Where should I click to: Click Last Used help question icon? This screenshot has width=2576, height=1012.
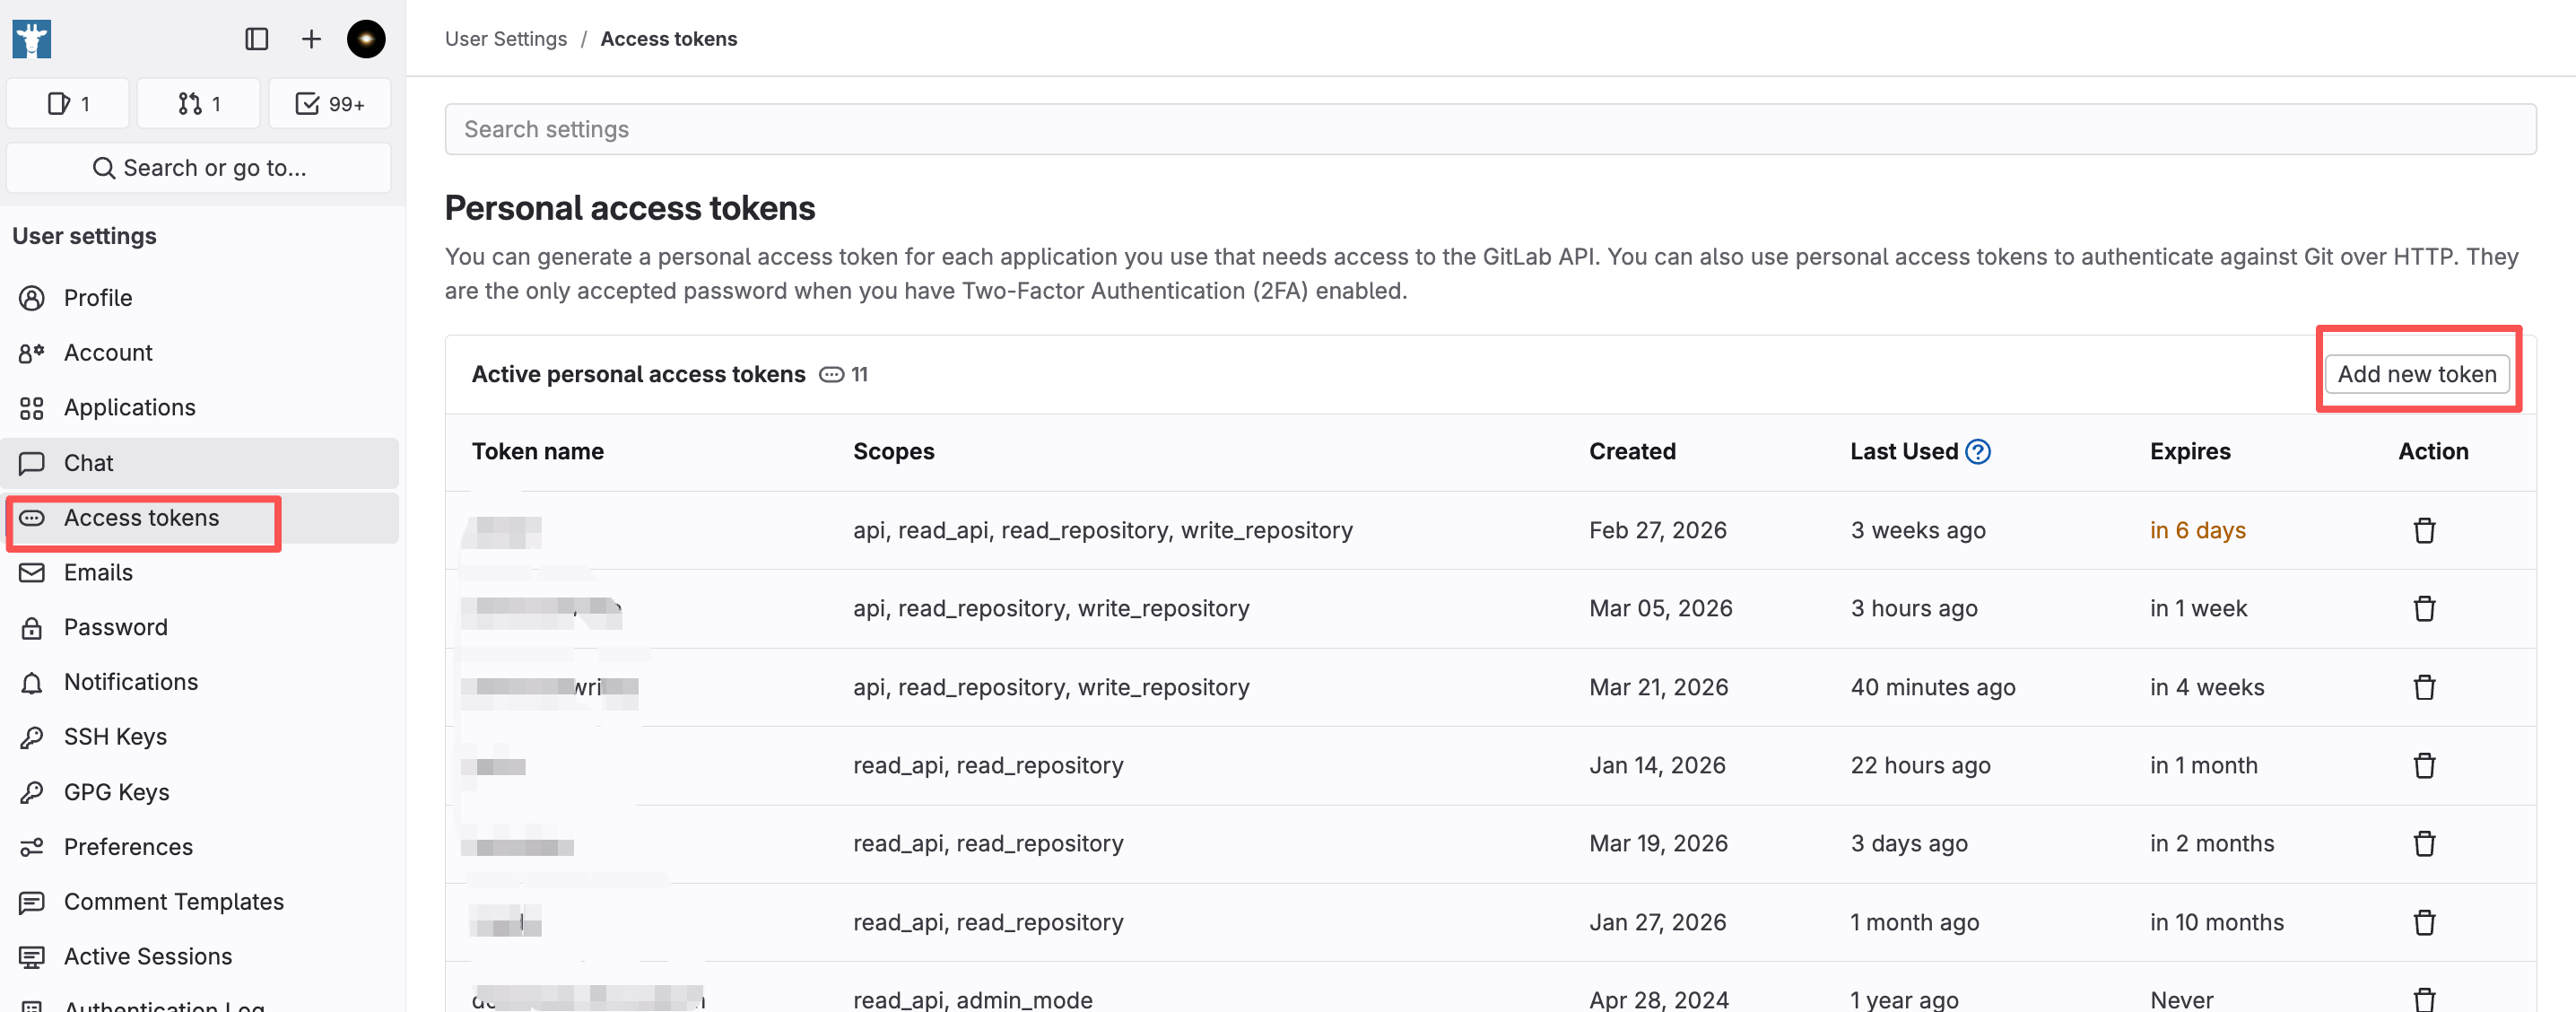[1977, 452]
